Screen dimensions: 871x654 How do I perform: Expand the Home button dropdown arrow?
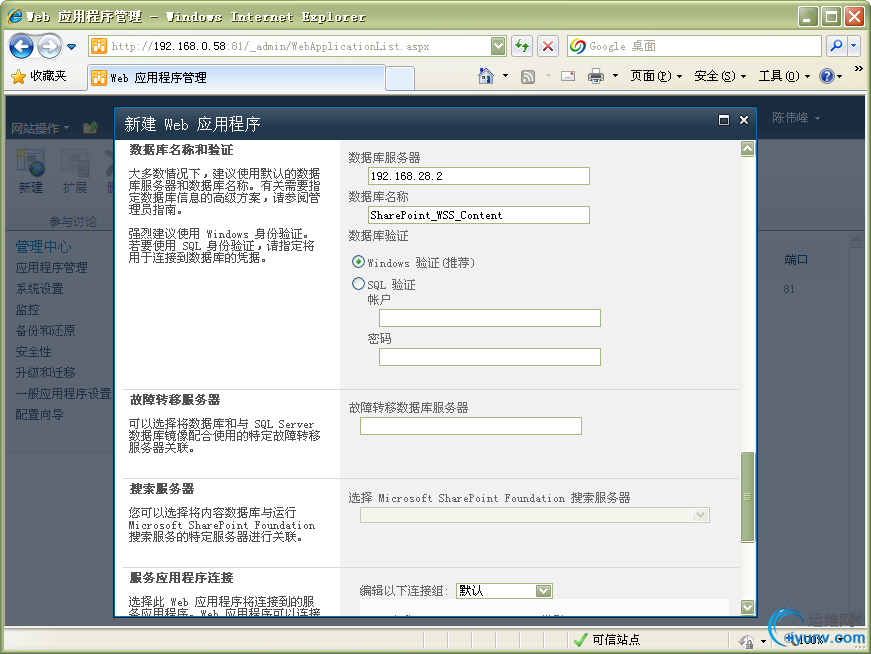click(505, 76)
